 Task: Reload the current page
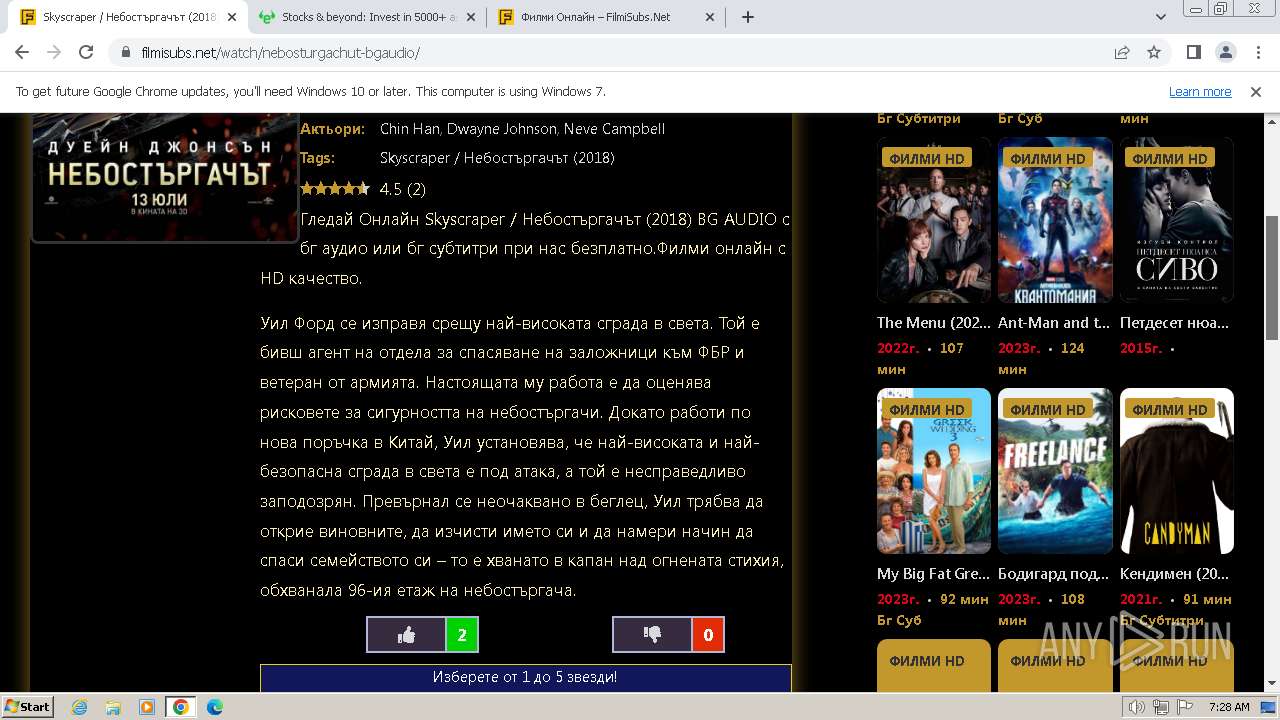(86, 52)
